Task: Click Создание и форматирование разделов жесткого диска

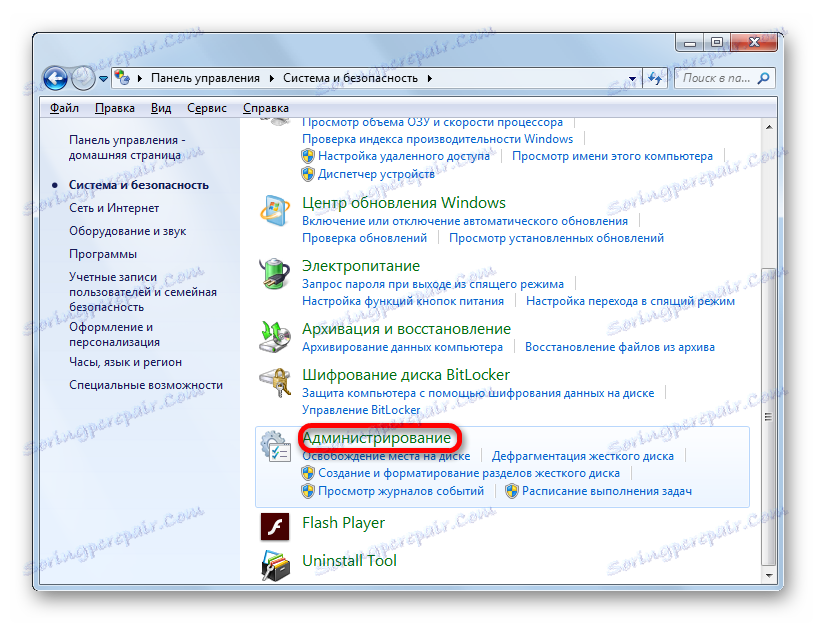Action: (469, 473)
